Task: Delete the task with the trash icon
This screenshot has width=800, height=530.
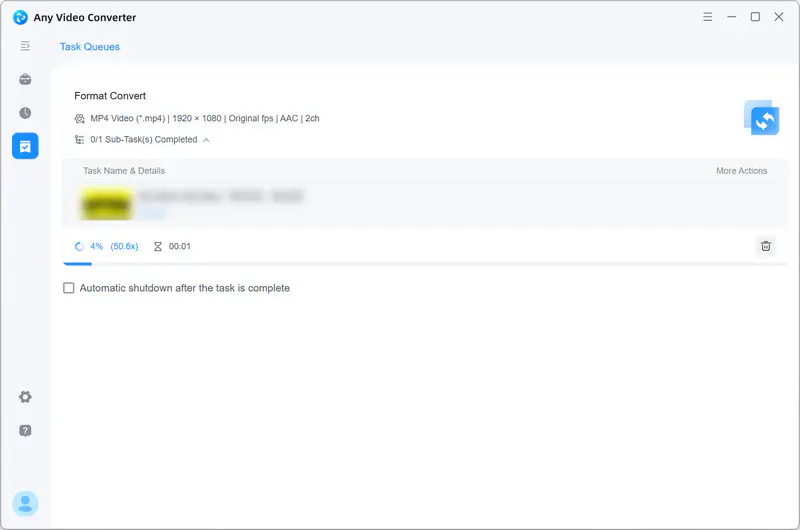Action: coord(765,246)
